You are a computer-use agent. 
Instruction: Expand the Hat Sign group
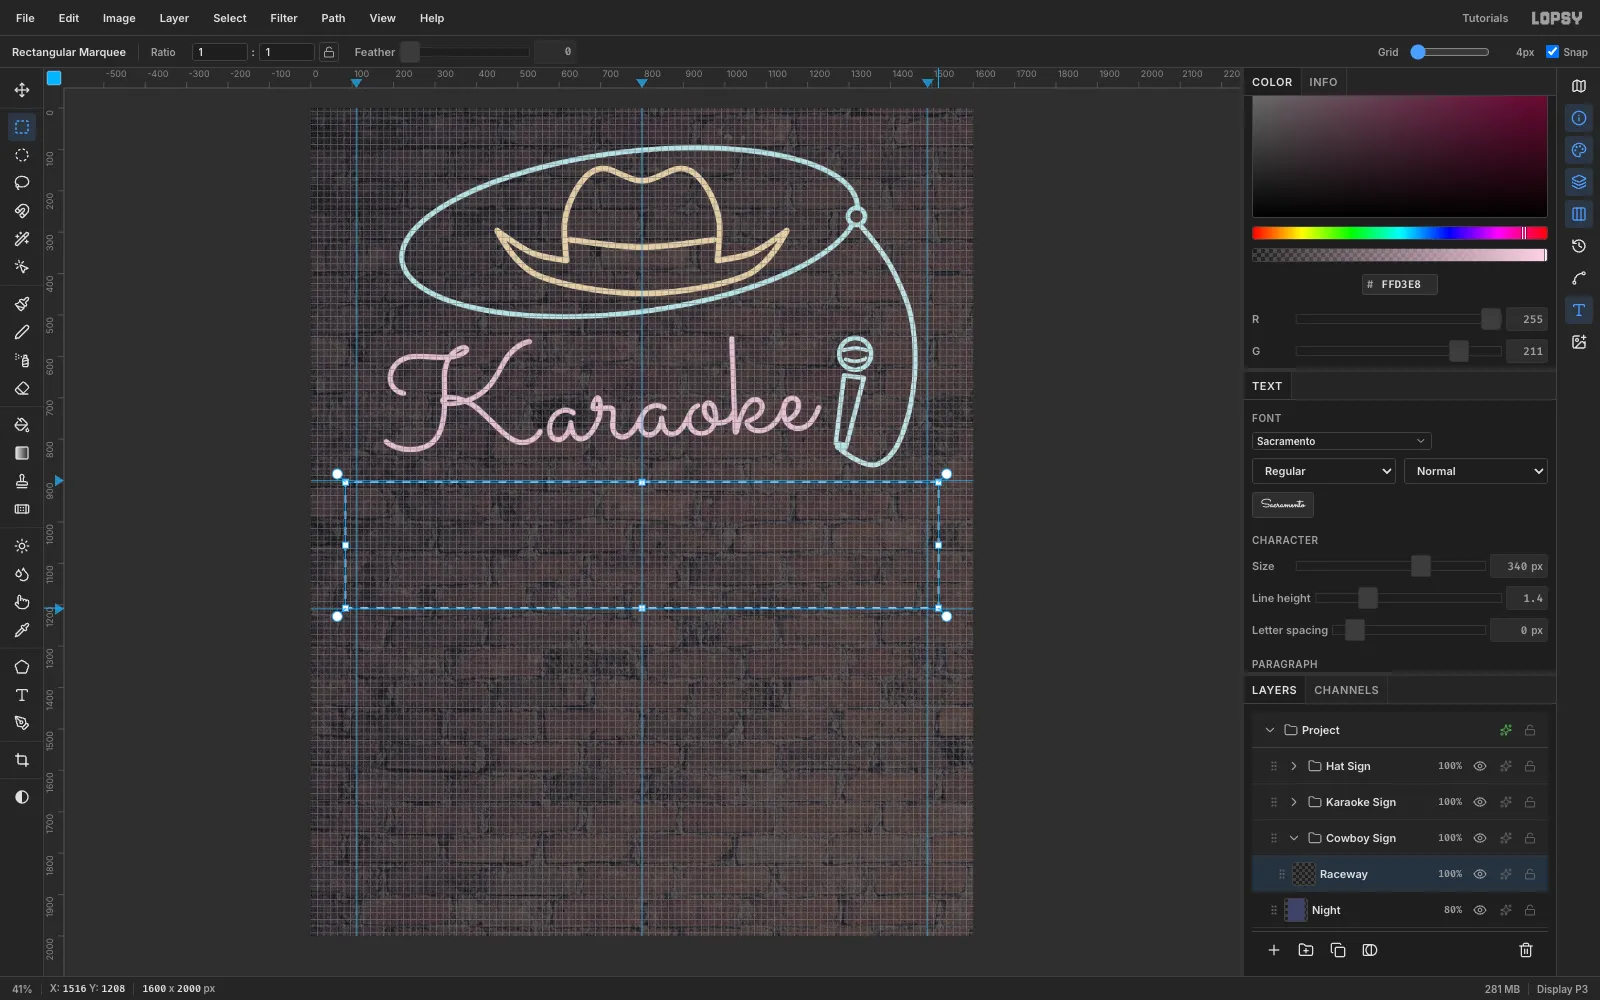click(1294, 766)
